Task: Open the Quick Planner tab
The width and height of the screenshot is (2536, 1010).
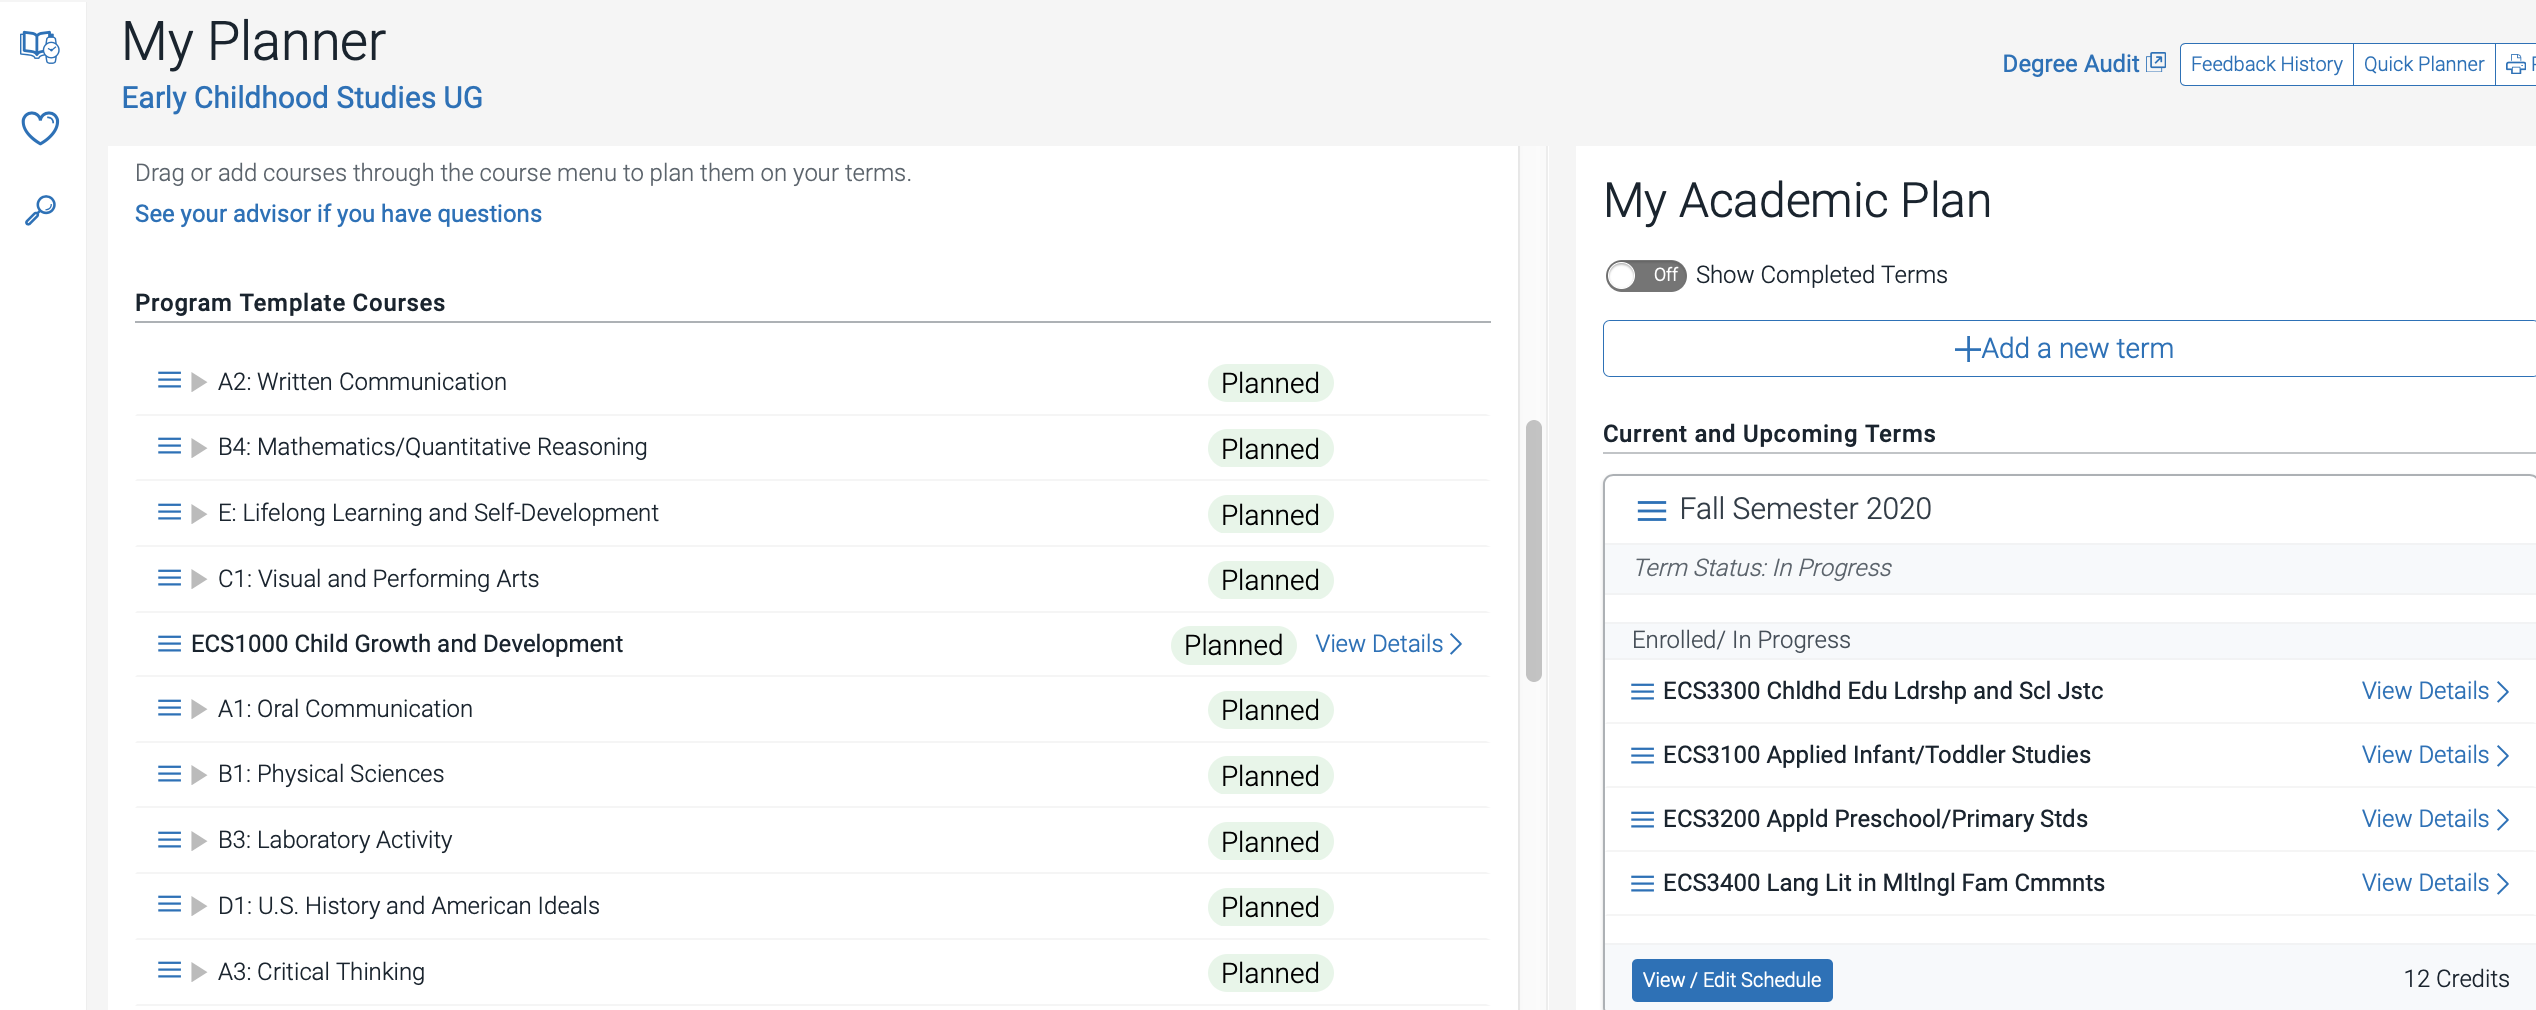Action: 2423,65
